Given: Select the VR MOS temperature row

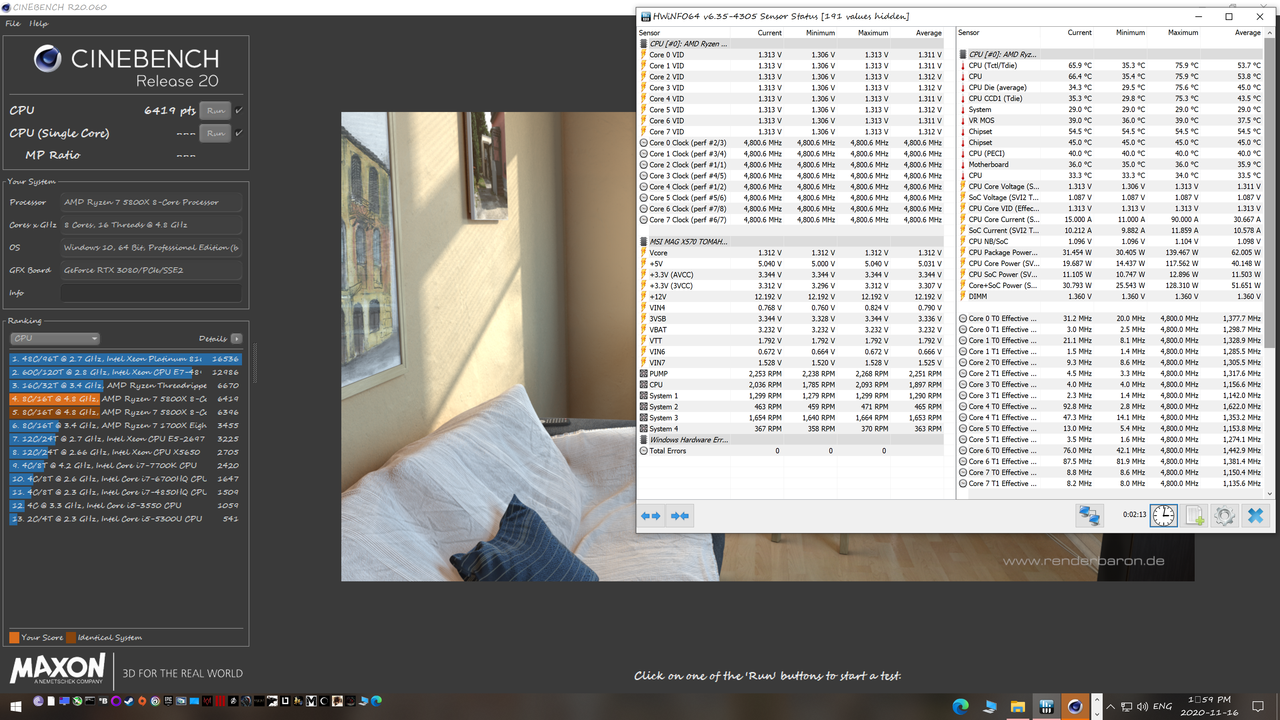Looking at the screenshot, I should pos(1111,121).
